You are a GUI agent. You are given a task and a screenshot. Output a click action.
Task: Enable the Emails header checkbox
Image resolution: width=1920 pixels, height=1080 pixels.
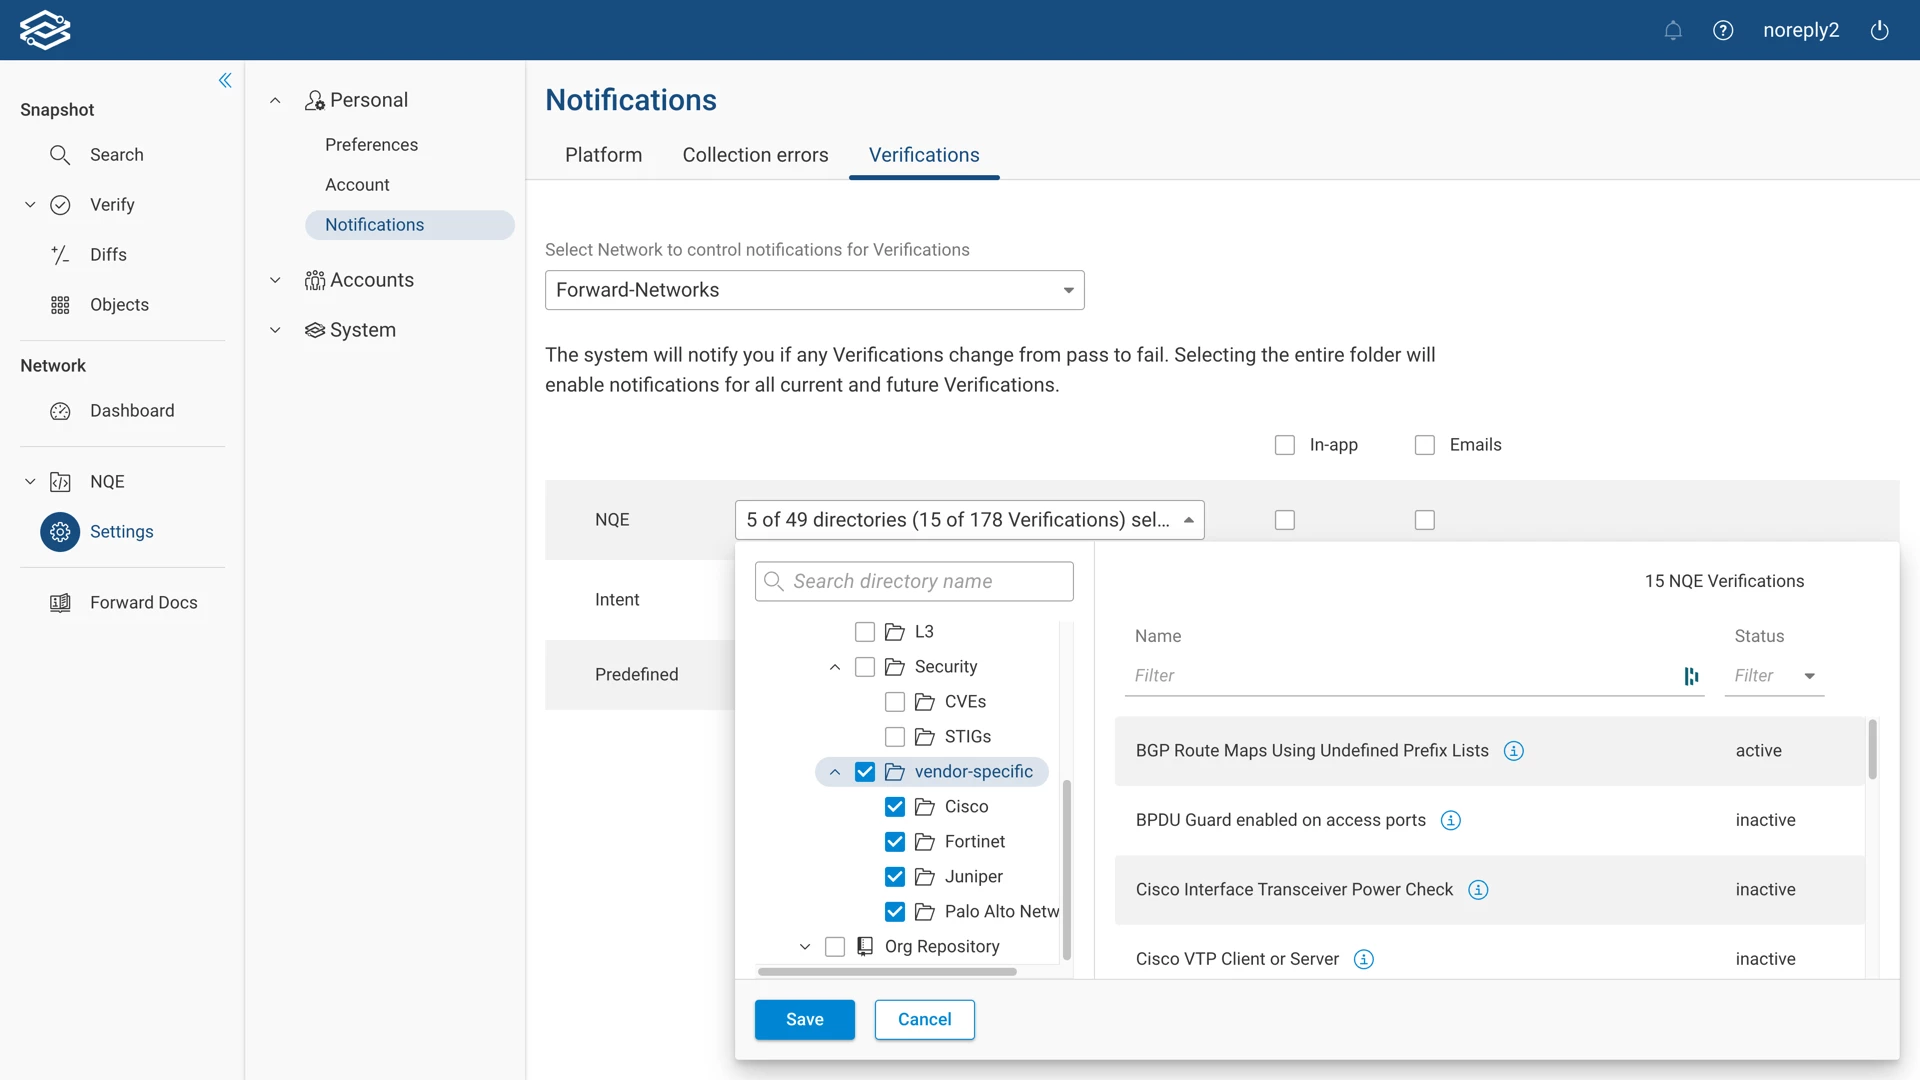click(x=1425, y=445)
